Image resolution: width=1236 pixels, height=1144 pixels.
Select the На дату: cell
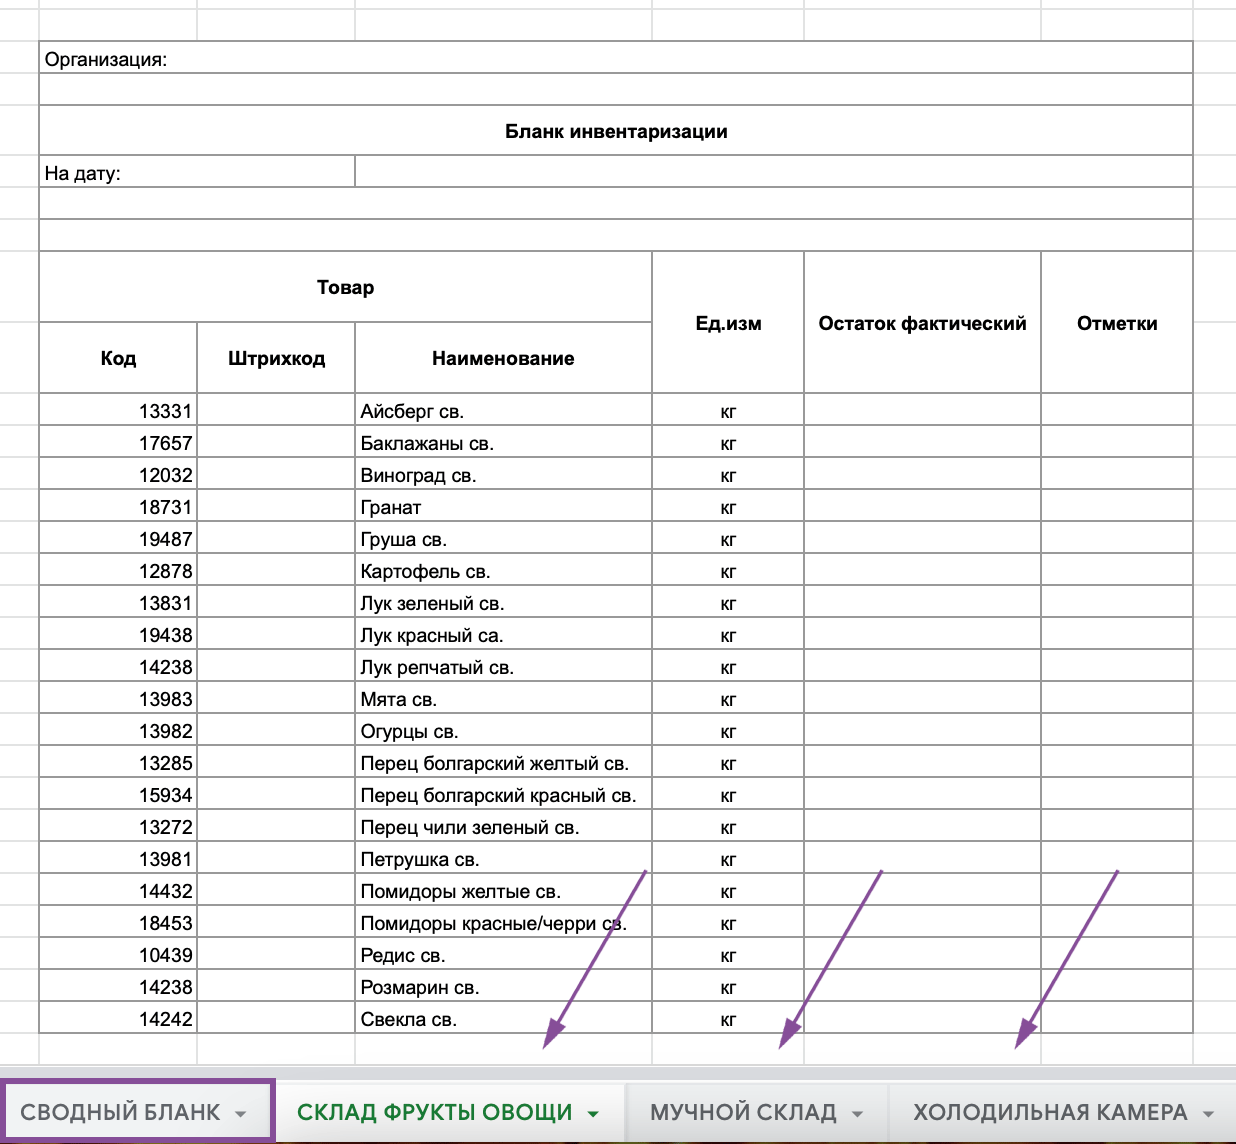197,172
